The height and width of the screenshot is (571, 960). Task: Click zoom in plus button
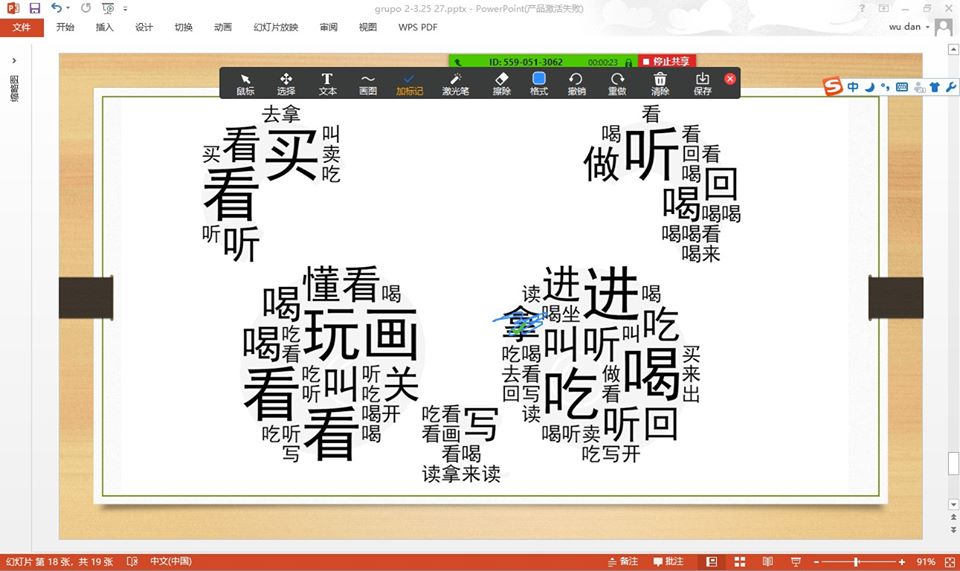(x=902, y=562)
